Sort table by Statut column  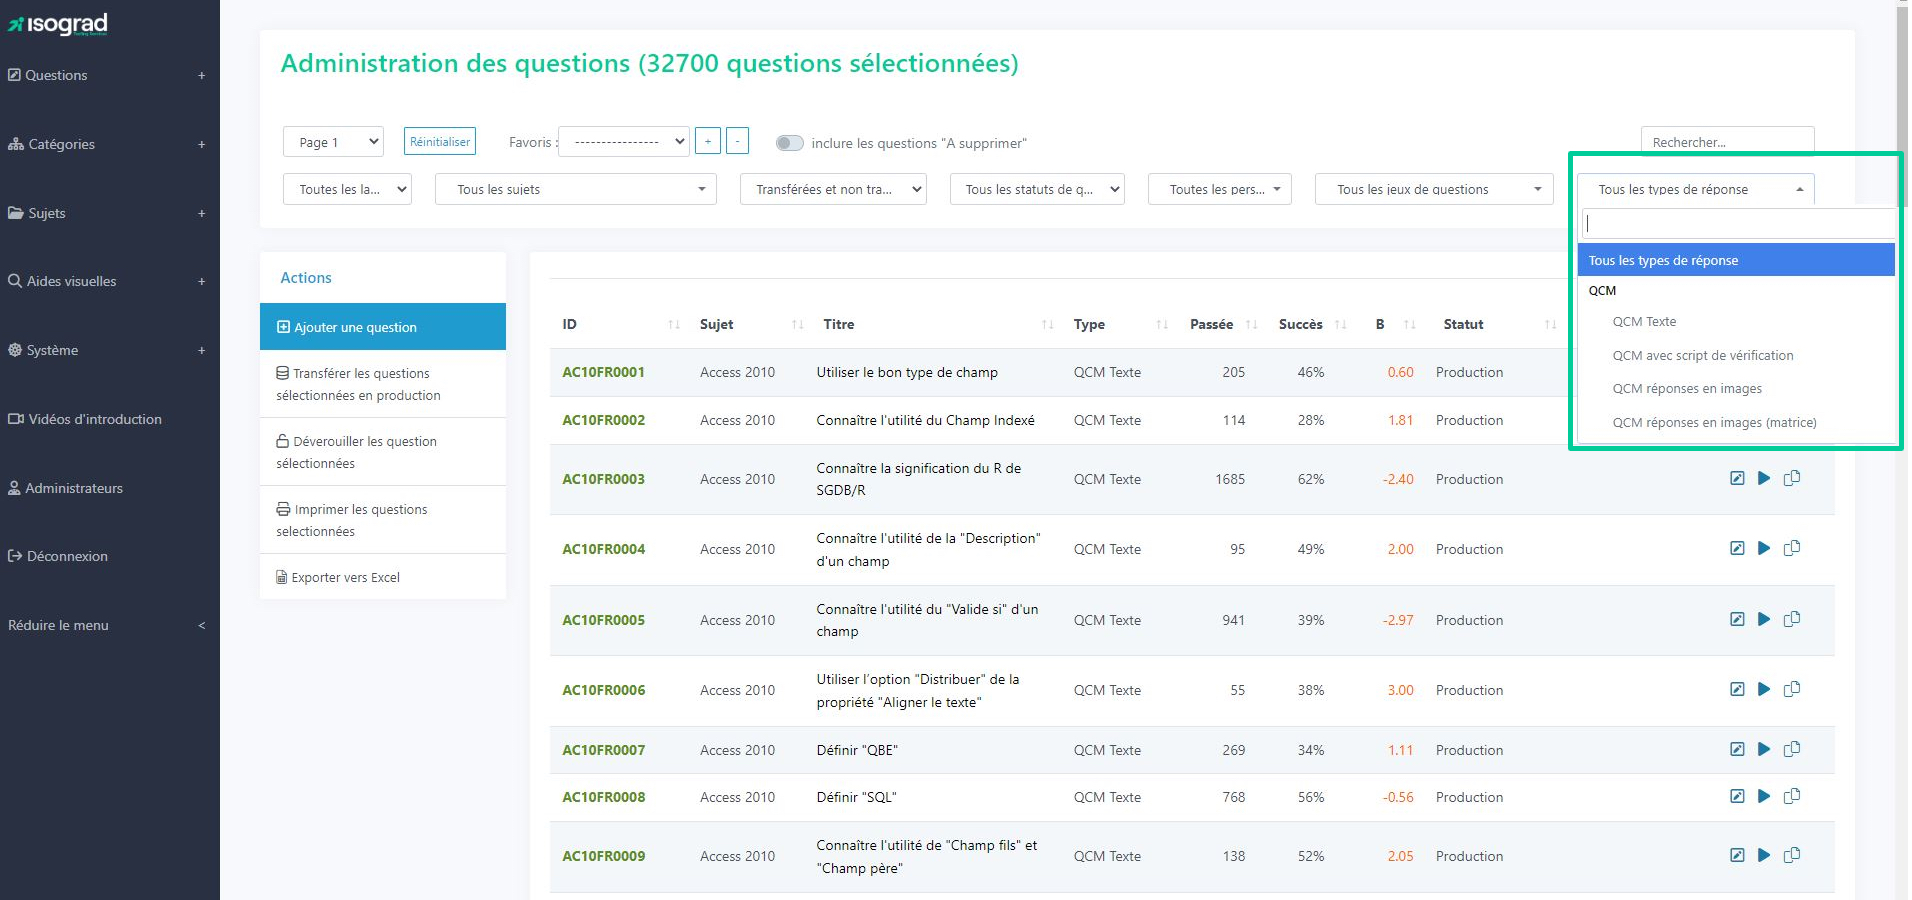tap(1499, 324)
